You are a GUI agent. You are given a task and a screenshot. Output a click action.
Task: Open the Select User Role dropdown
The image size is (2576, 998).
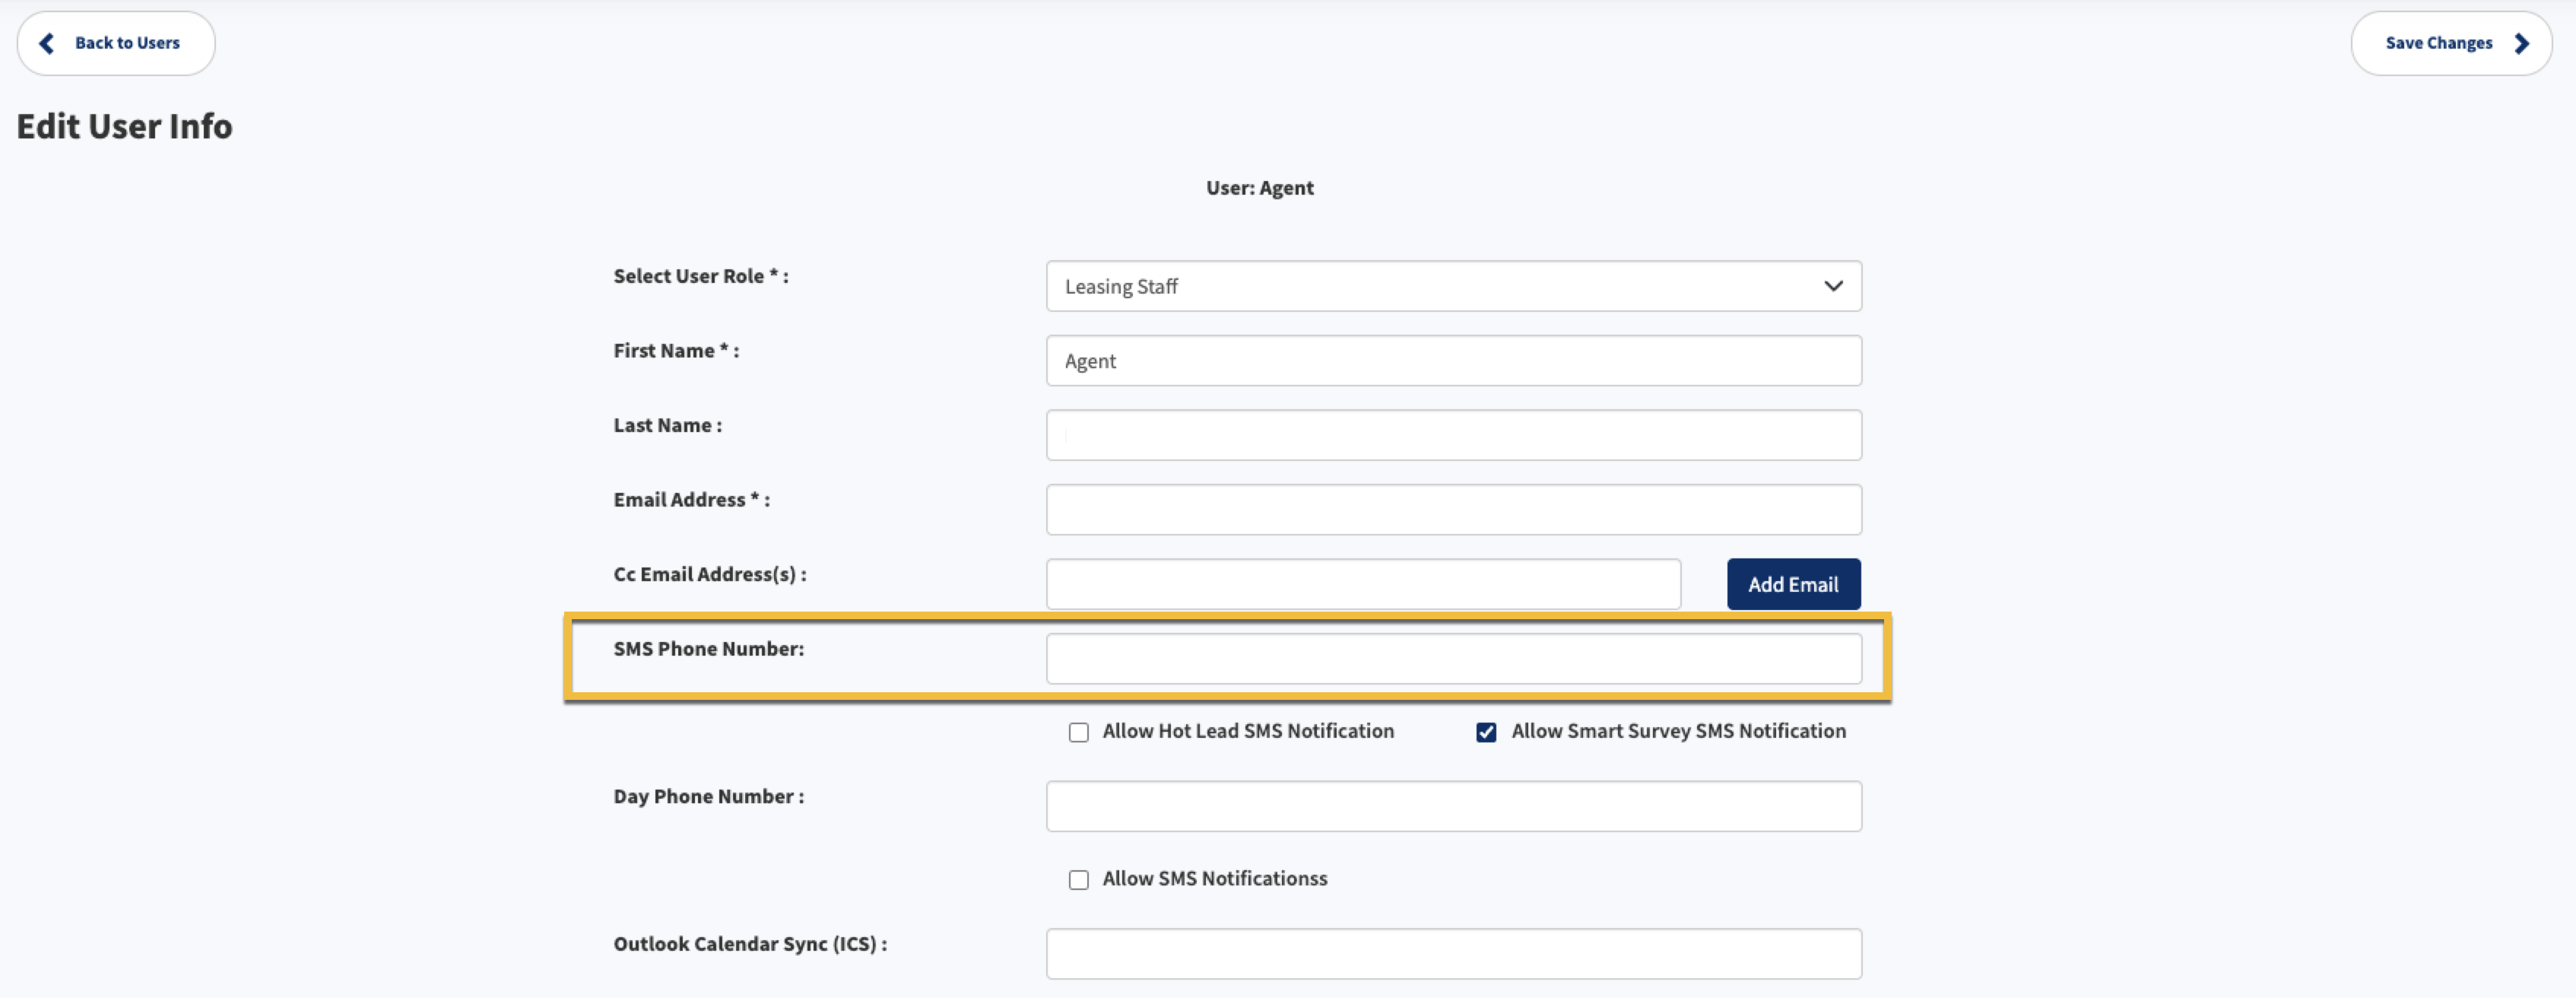(1453, 286)
